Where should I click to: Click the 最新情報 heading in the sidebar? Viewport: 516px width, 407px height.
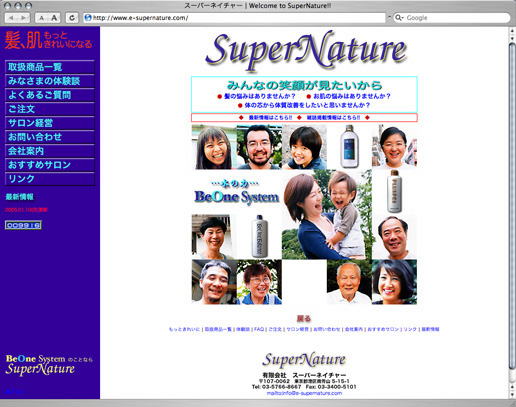coord(20,197)
